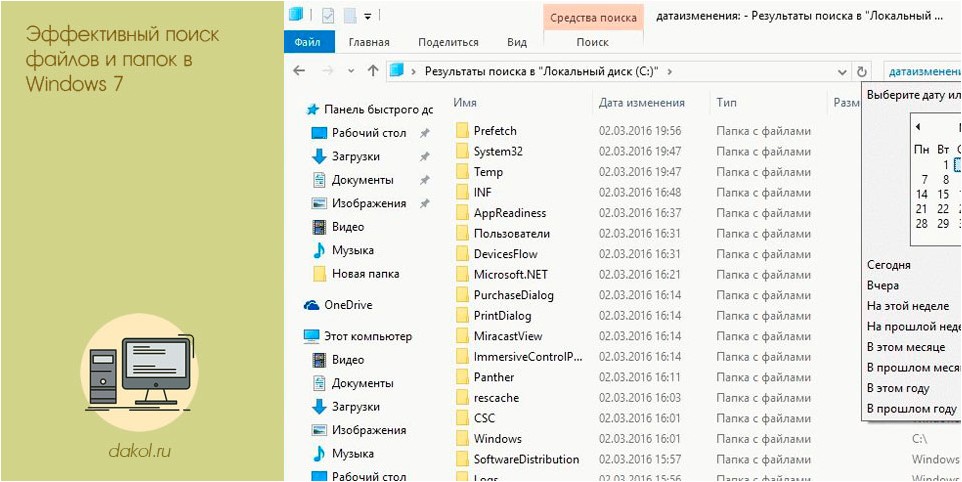Sort by the Имя column header
Screen dimensions: 962x482
pyautogui.click(x=465, y=103)
